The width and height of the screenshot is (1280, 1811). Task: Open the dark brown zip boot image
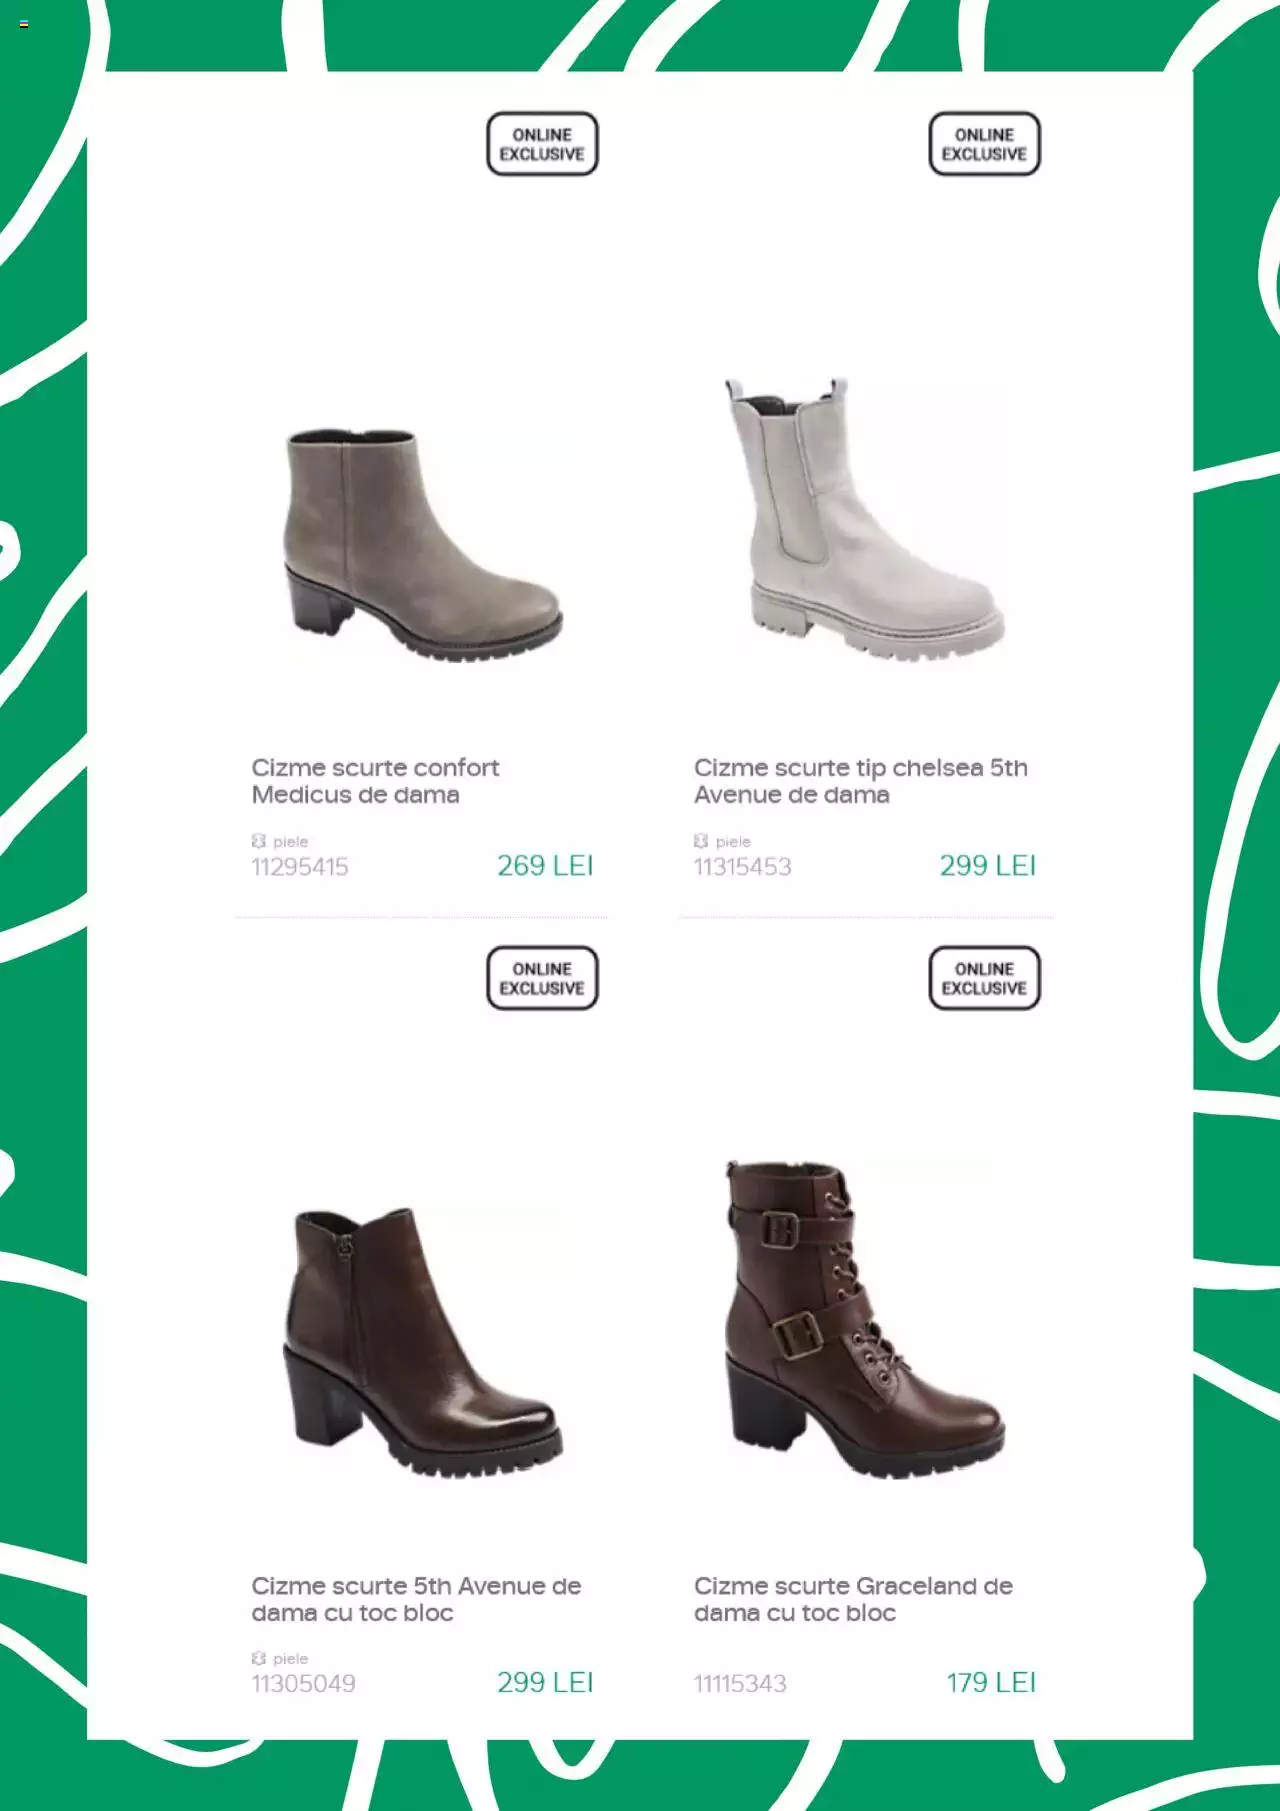point(422,1343)
